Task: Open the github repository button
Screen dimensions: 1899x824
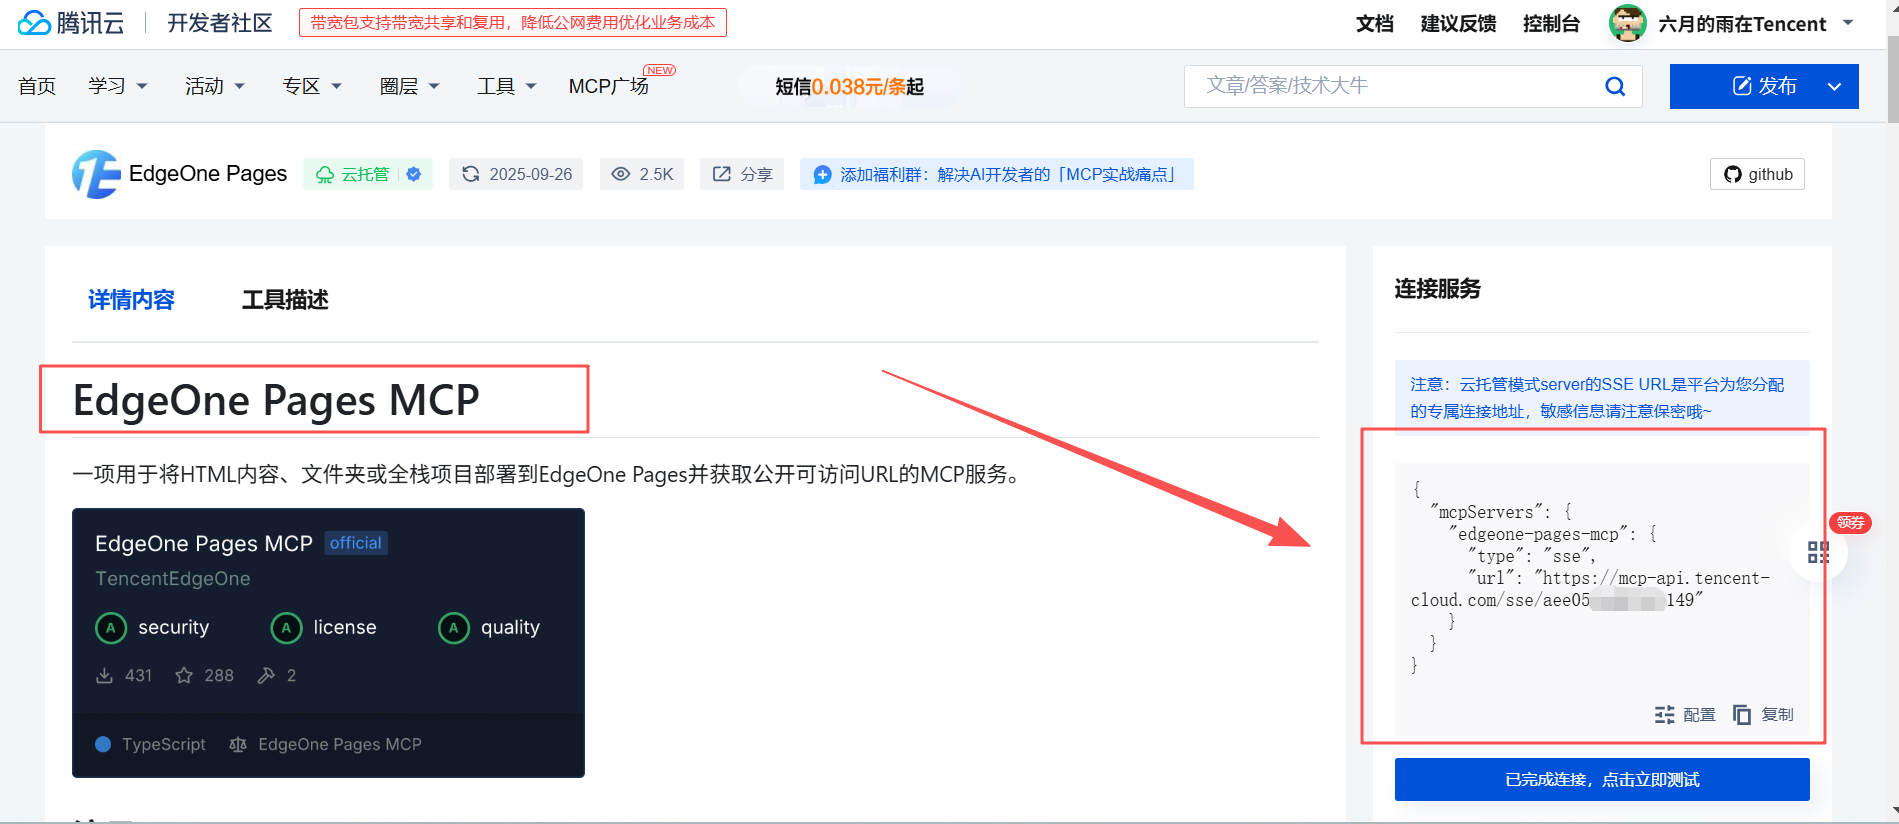Action: click(1757, 174)
